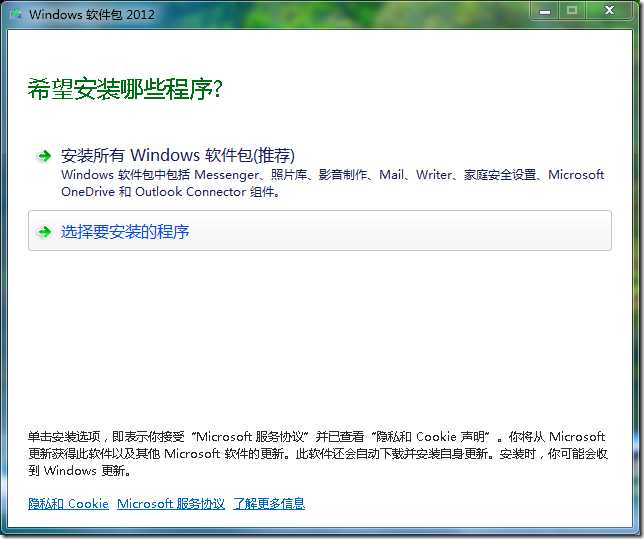Viewport: 644px width, 539px height.
Task: Click the green arrow beside 安装所有 Windows 软件包
Action: (44, 156)
